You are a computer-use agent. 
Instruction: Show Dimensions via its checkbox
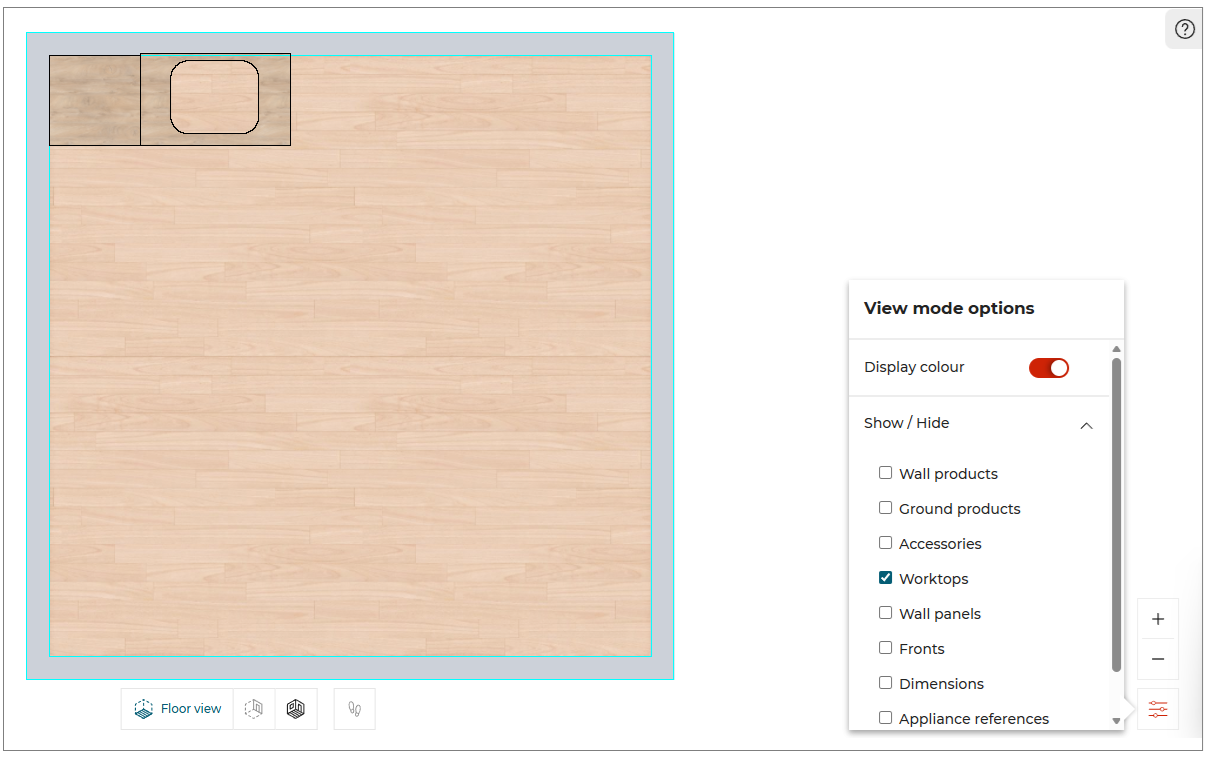885,683
